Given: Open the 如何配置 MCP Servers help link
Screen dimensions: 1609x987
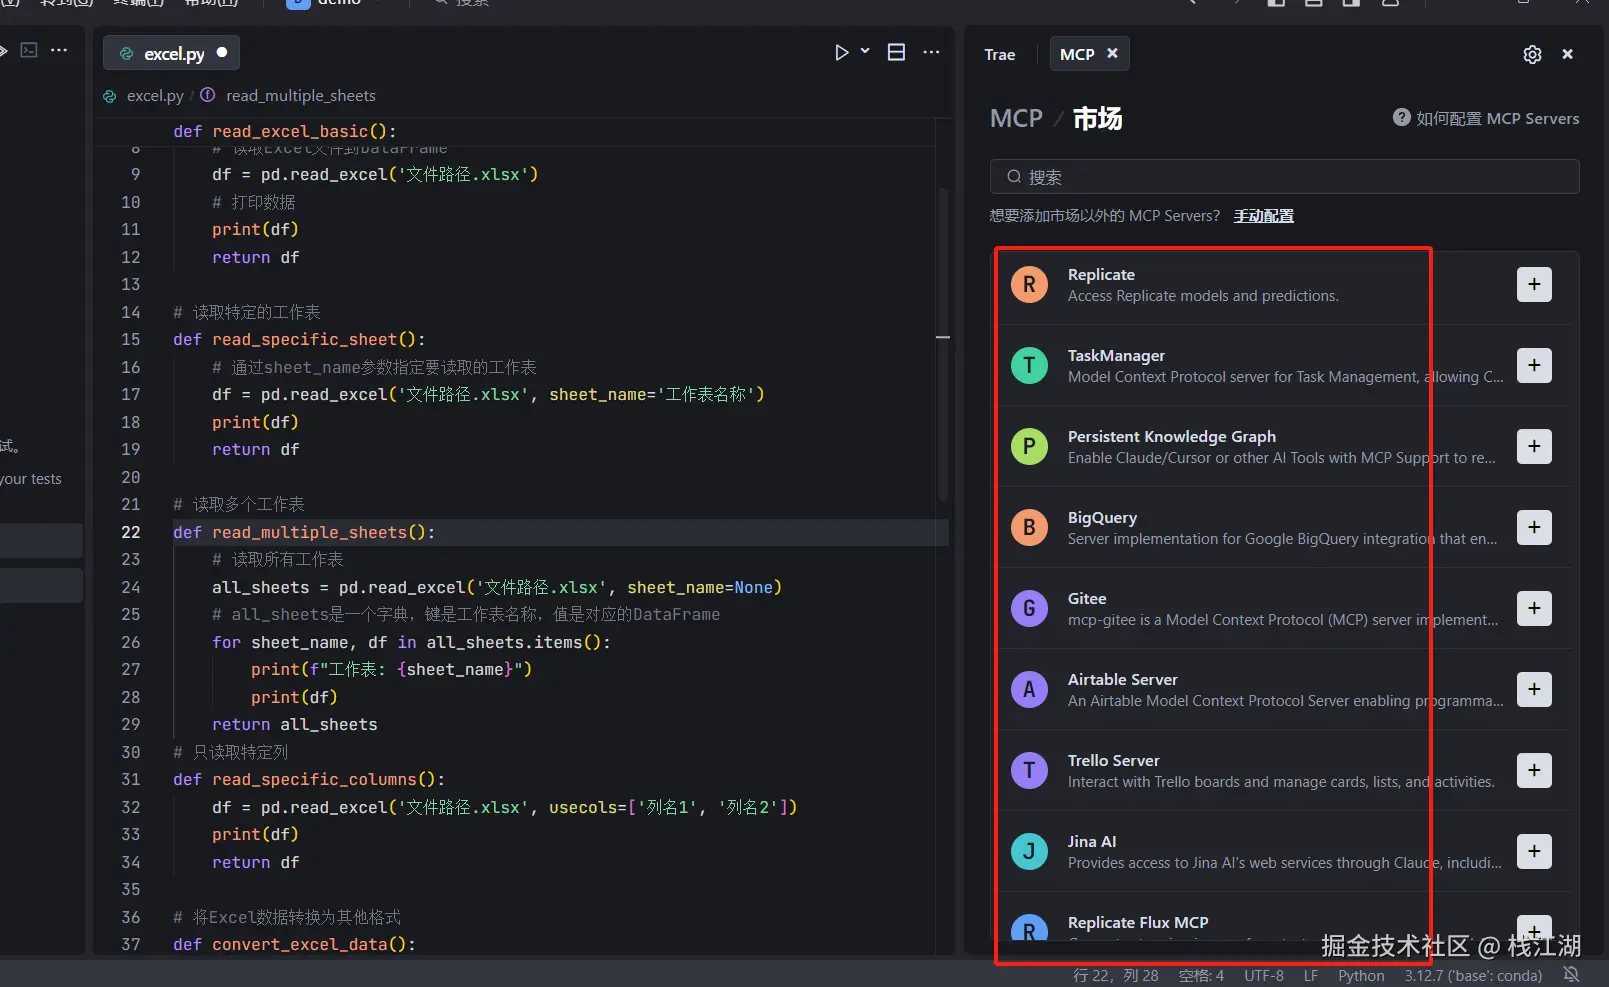Looking at the screenshot, I should pos(1497,118).
